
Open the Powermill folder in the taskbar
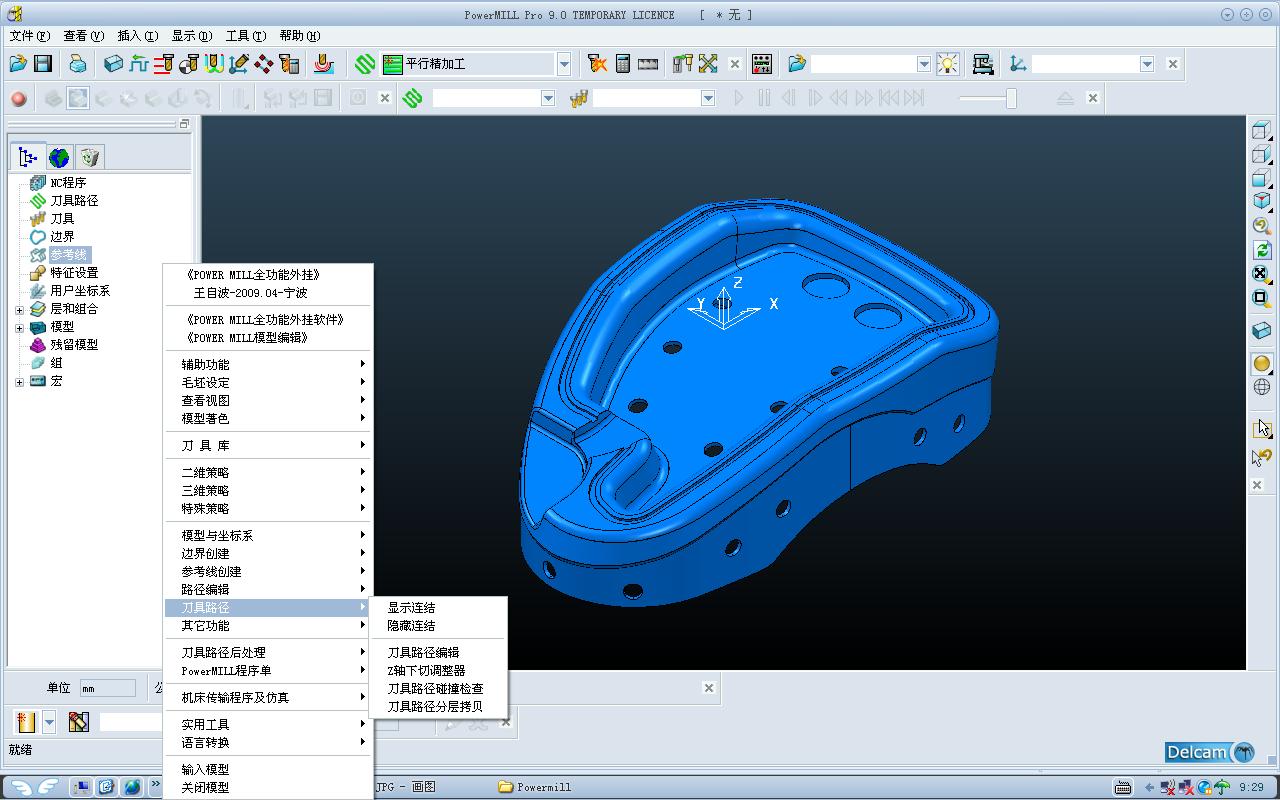click(x=535, y=787)
